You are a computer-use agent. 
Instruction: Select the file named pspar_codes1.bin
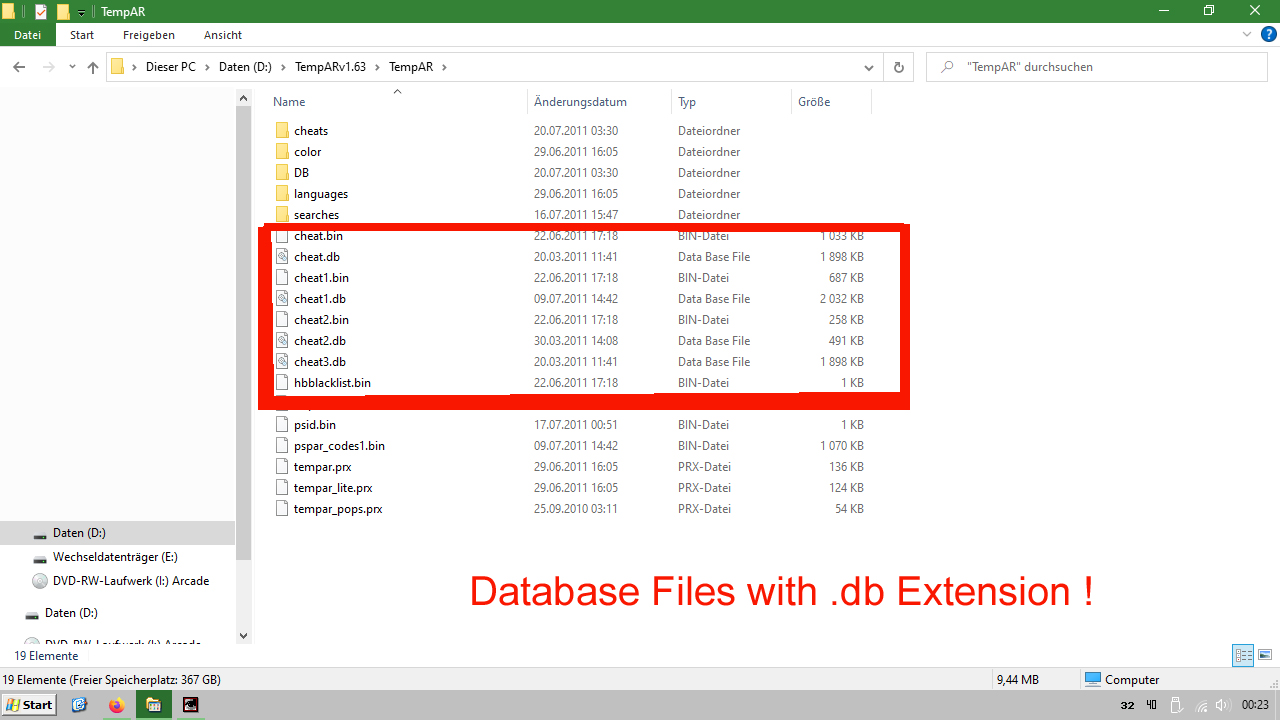click(x=339, y=446)
